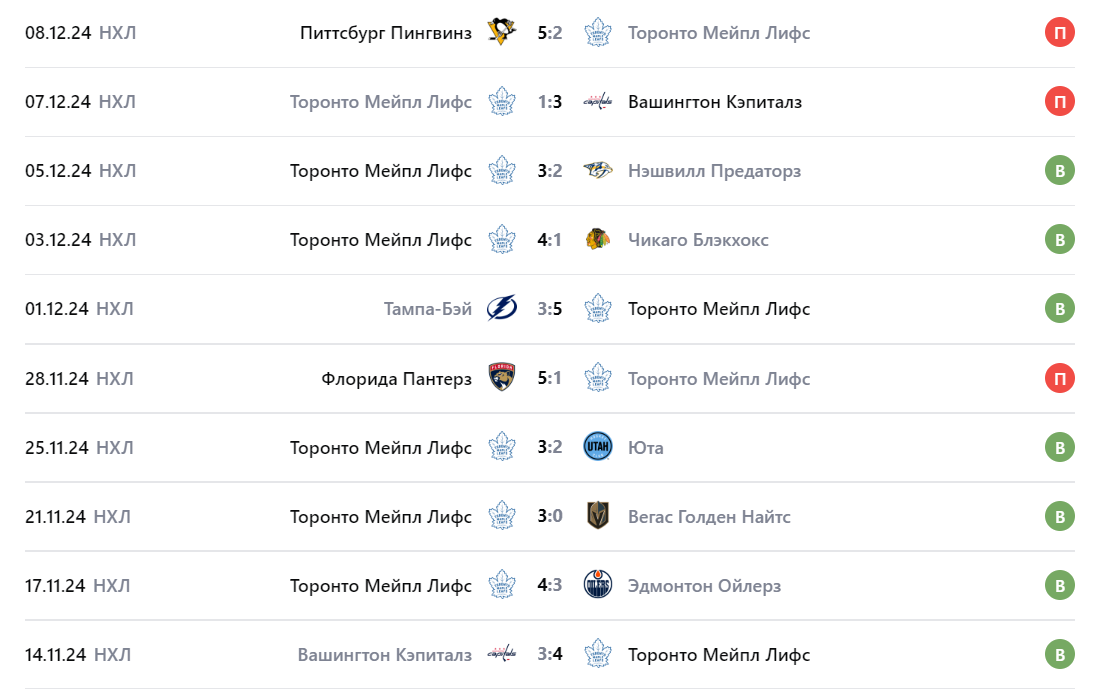
Task: Open Эдмонтон Ойлерз team page
Action: point(704,586)
